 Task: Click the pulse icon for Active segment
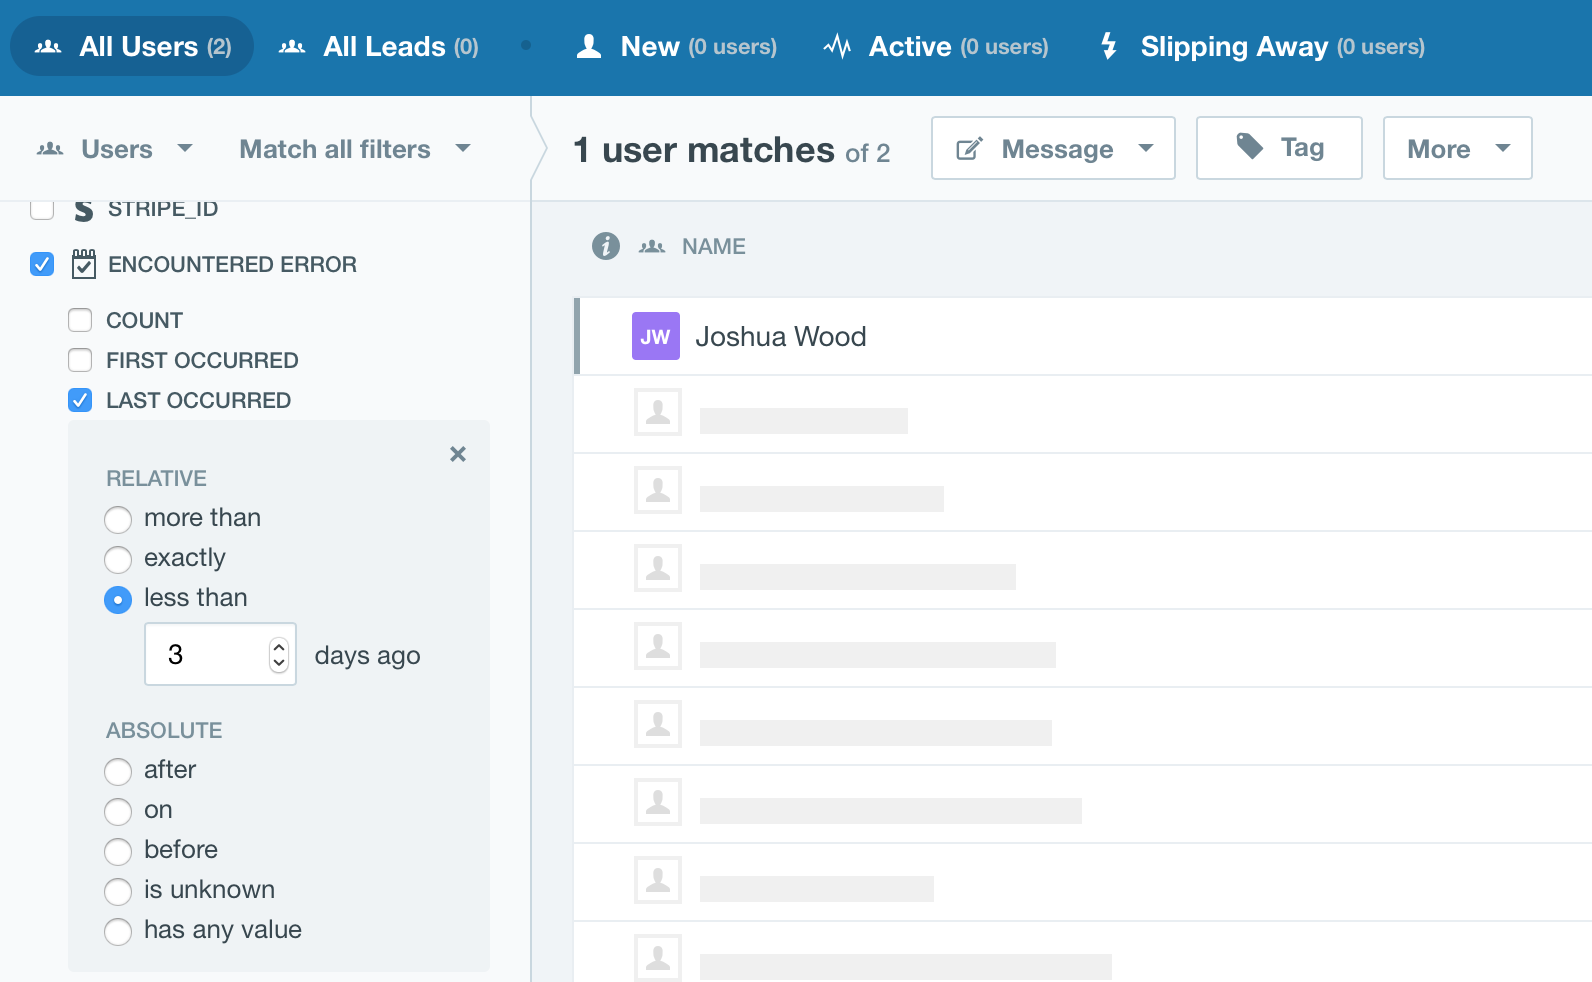click(x=837, y=46)
